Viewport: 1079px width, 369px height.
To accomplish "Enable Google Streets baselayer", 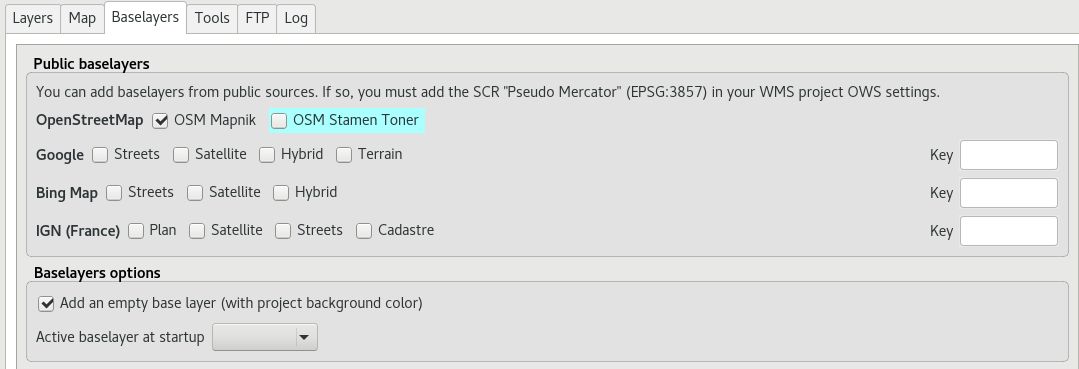I will point(100,155).
